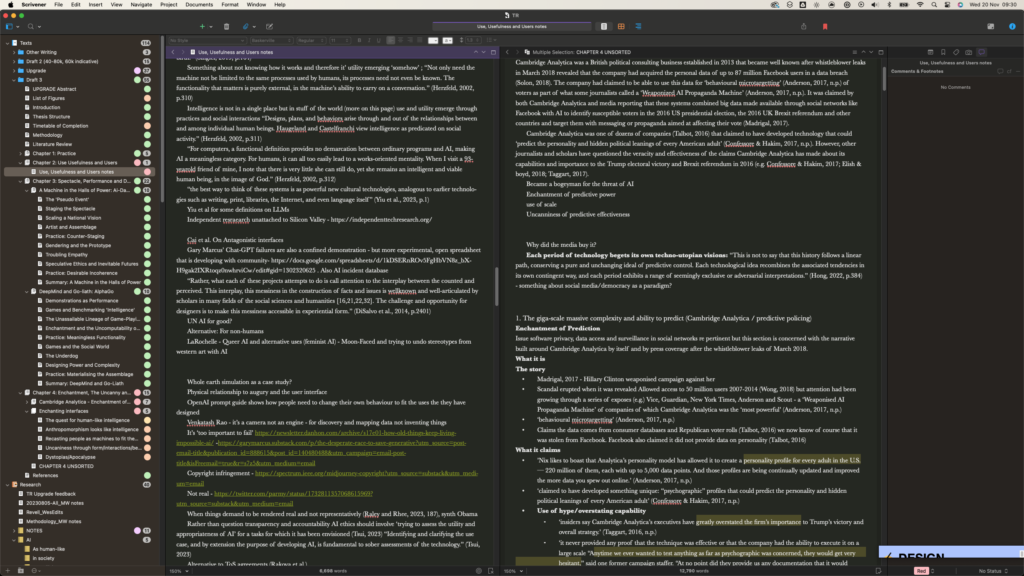Open the text color swatch
This screenshot has width=1024, height=576.
[x=433, y=40]
